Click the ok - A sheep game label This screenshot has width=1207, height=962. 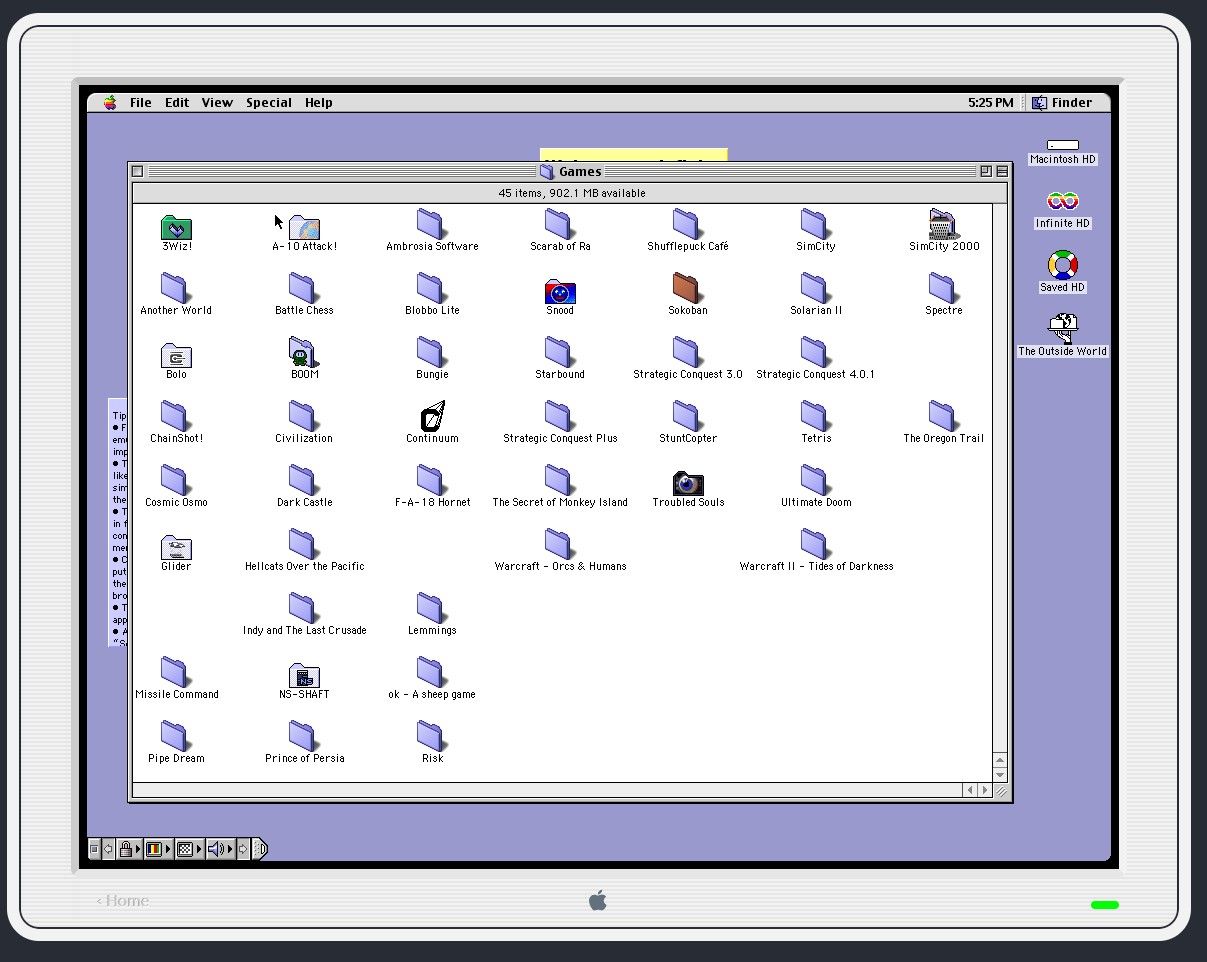coord(432,694)
